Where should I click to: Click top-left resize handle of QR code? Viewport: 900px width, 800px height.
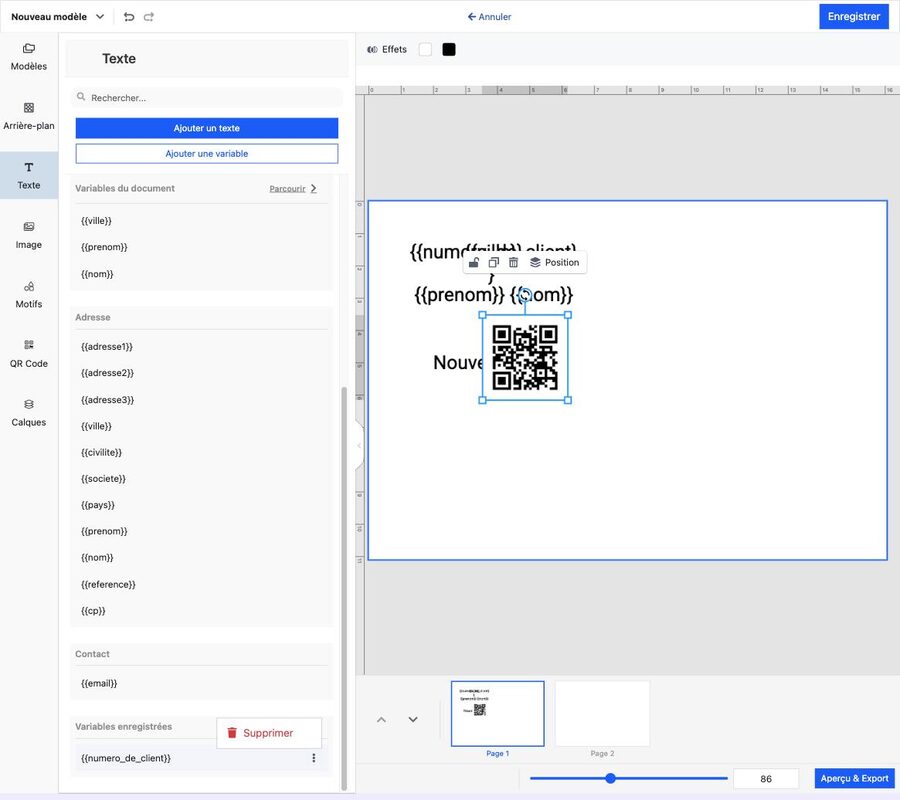tap(483, 315)
